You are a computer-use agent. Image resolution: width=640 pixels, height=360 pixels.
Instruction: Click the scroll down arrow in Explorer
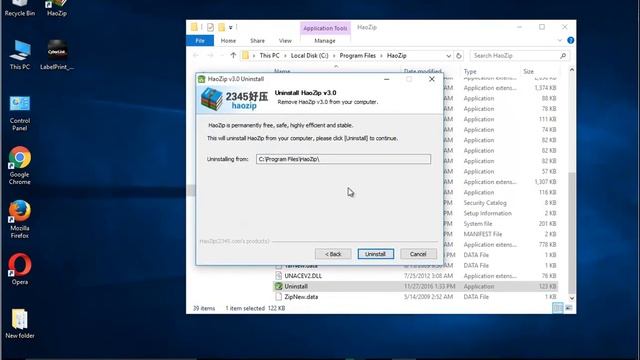pos(571,298)
